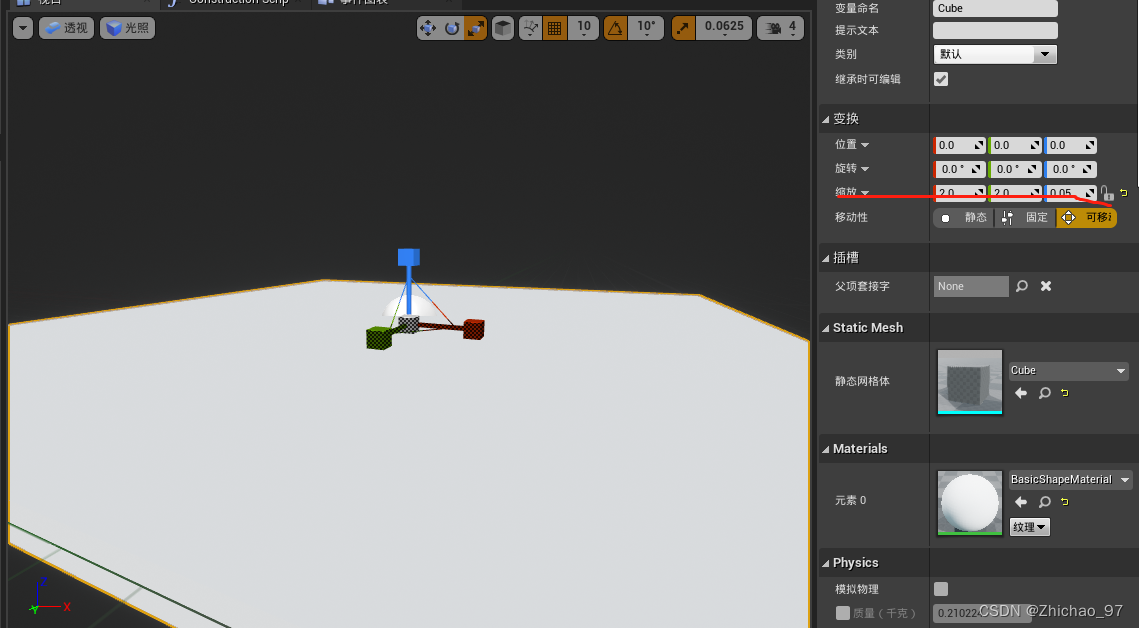The image size is (1139, 628).
Task: Toggle the 继承时可编辑 checkbox
Action: click(941, 79)
